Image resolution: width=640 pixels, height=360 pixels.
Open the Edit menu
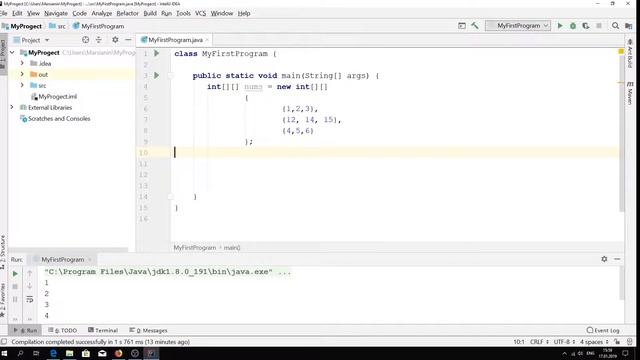tap(17, 13)
